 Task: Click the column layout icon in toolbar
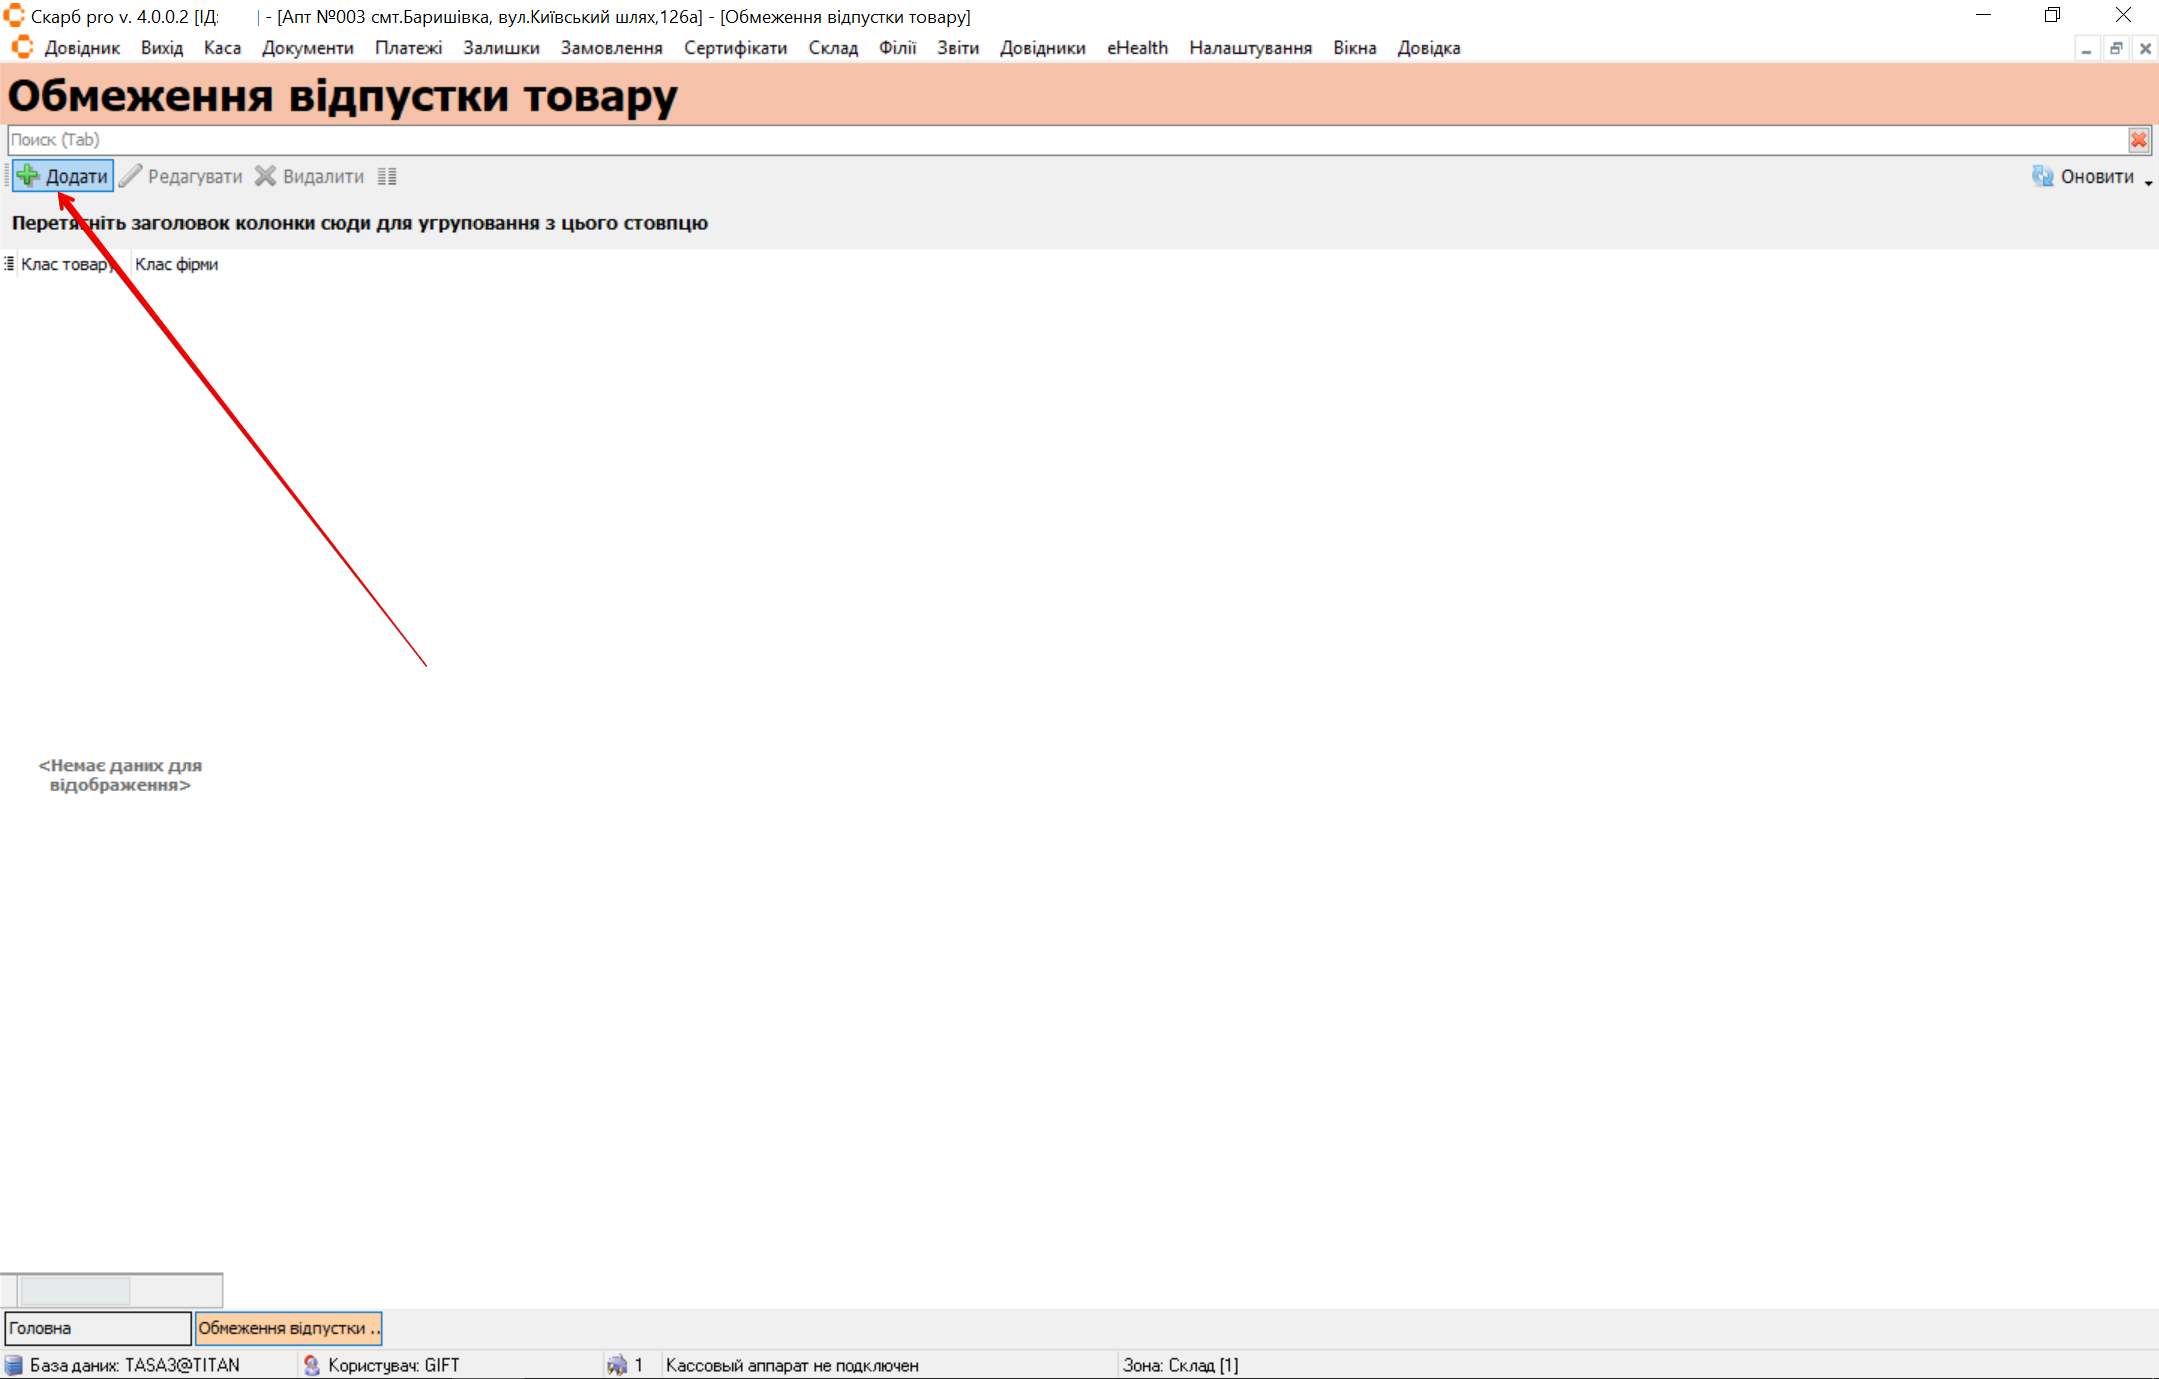387,177
